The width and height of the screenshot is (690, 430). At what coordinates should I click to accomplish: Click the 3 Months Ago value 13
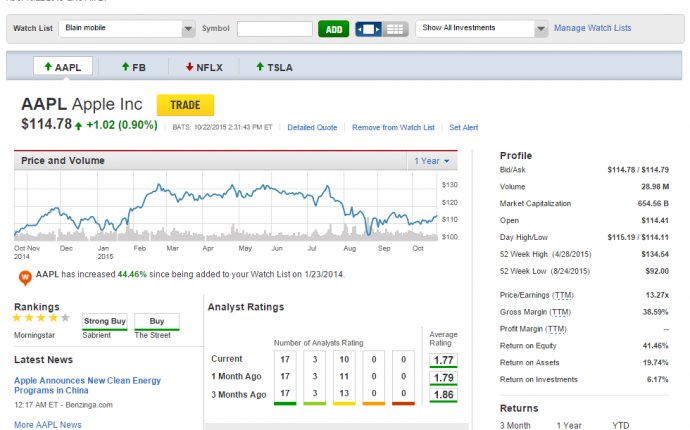(344, 393)
